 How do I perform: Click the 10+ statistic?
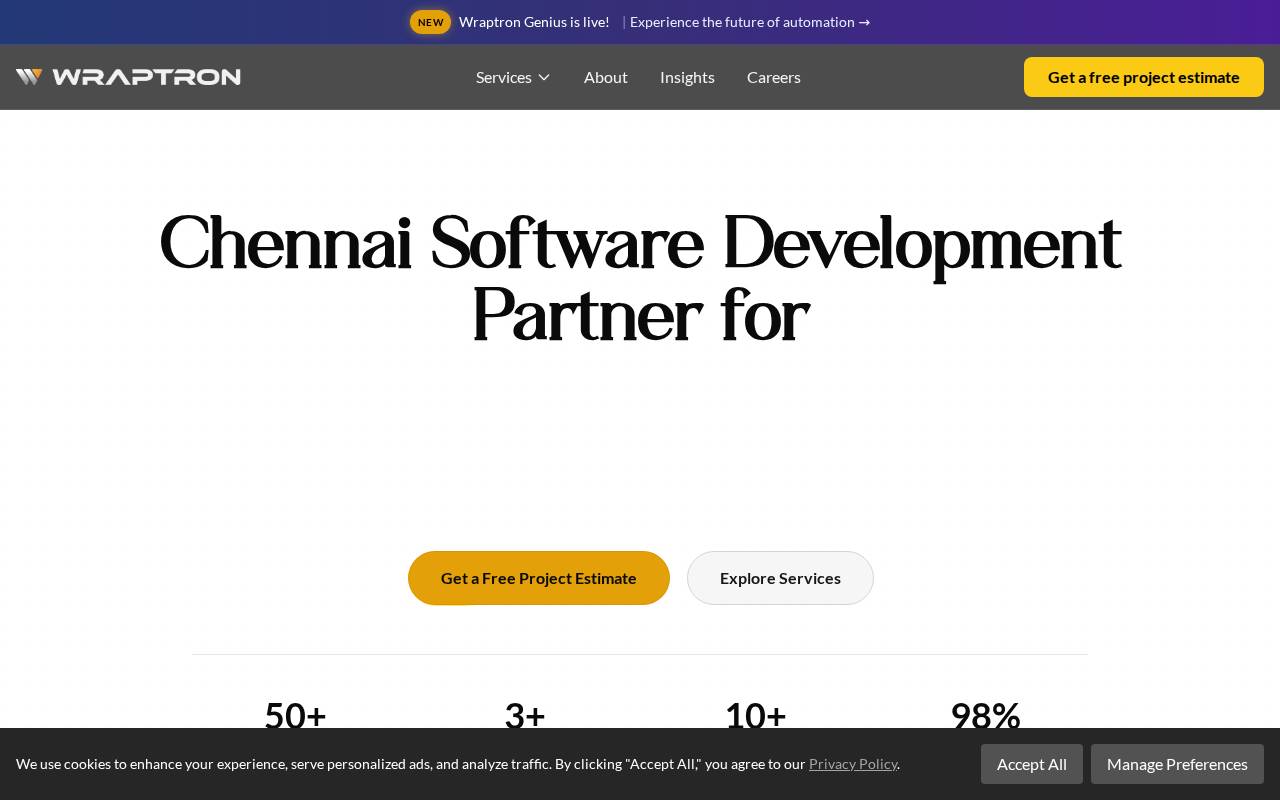point(755,715)
